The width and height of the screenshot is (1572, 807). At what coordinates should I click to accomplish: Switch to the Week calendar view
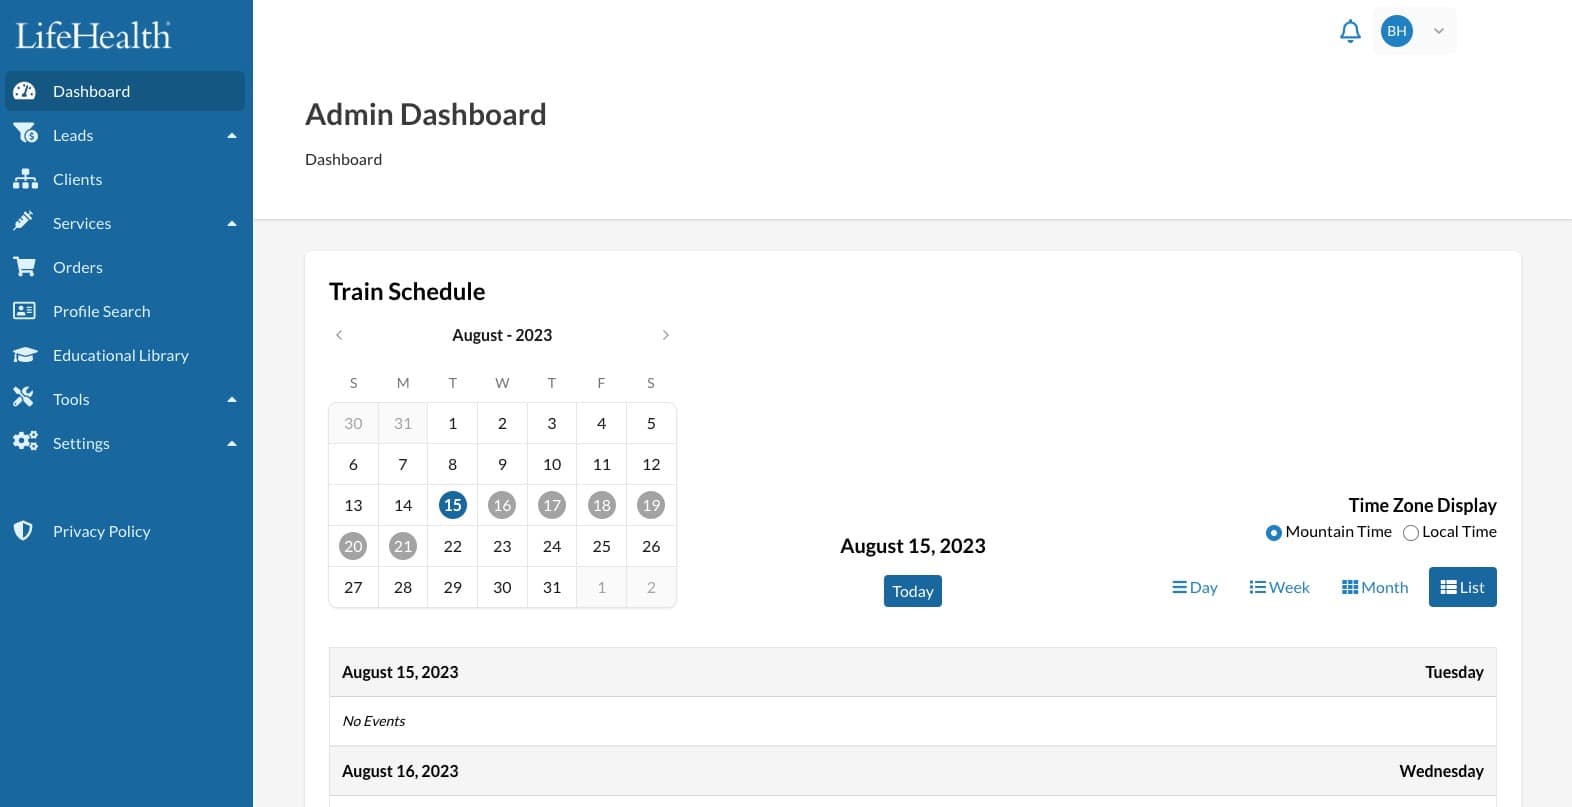tap(1279, 587)
